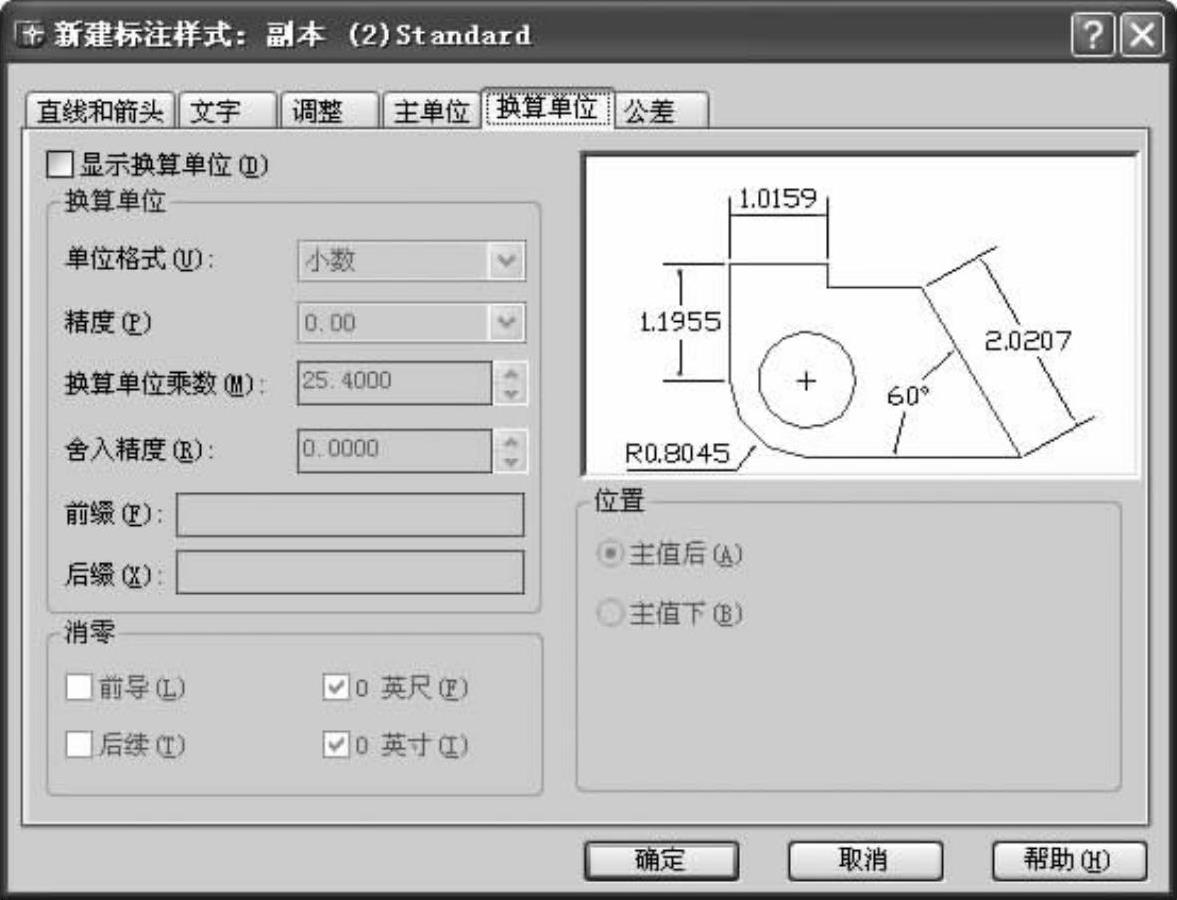1177x900 pixels.
Task: Toggle the 前导 zero suppression checkbox
Action: pos(79,687)
